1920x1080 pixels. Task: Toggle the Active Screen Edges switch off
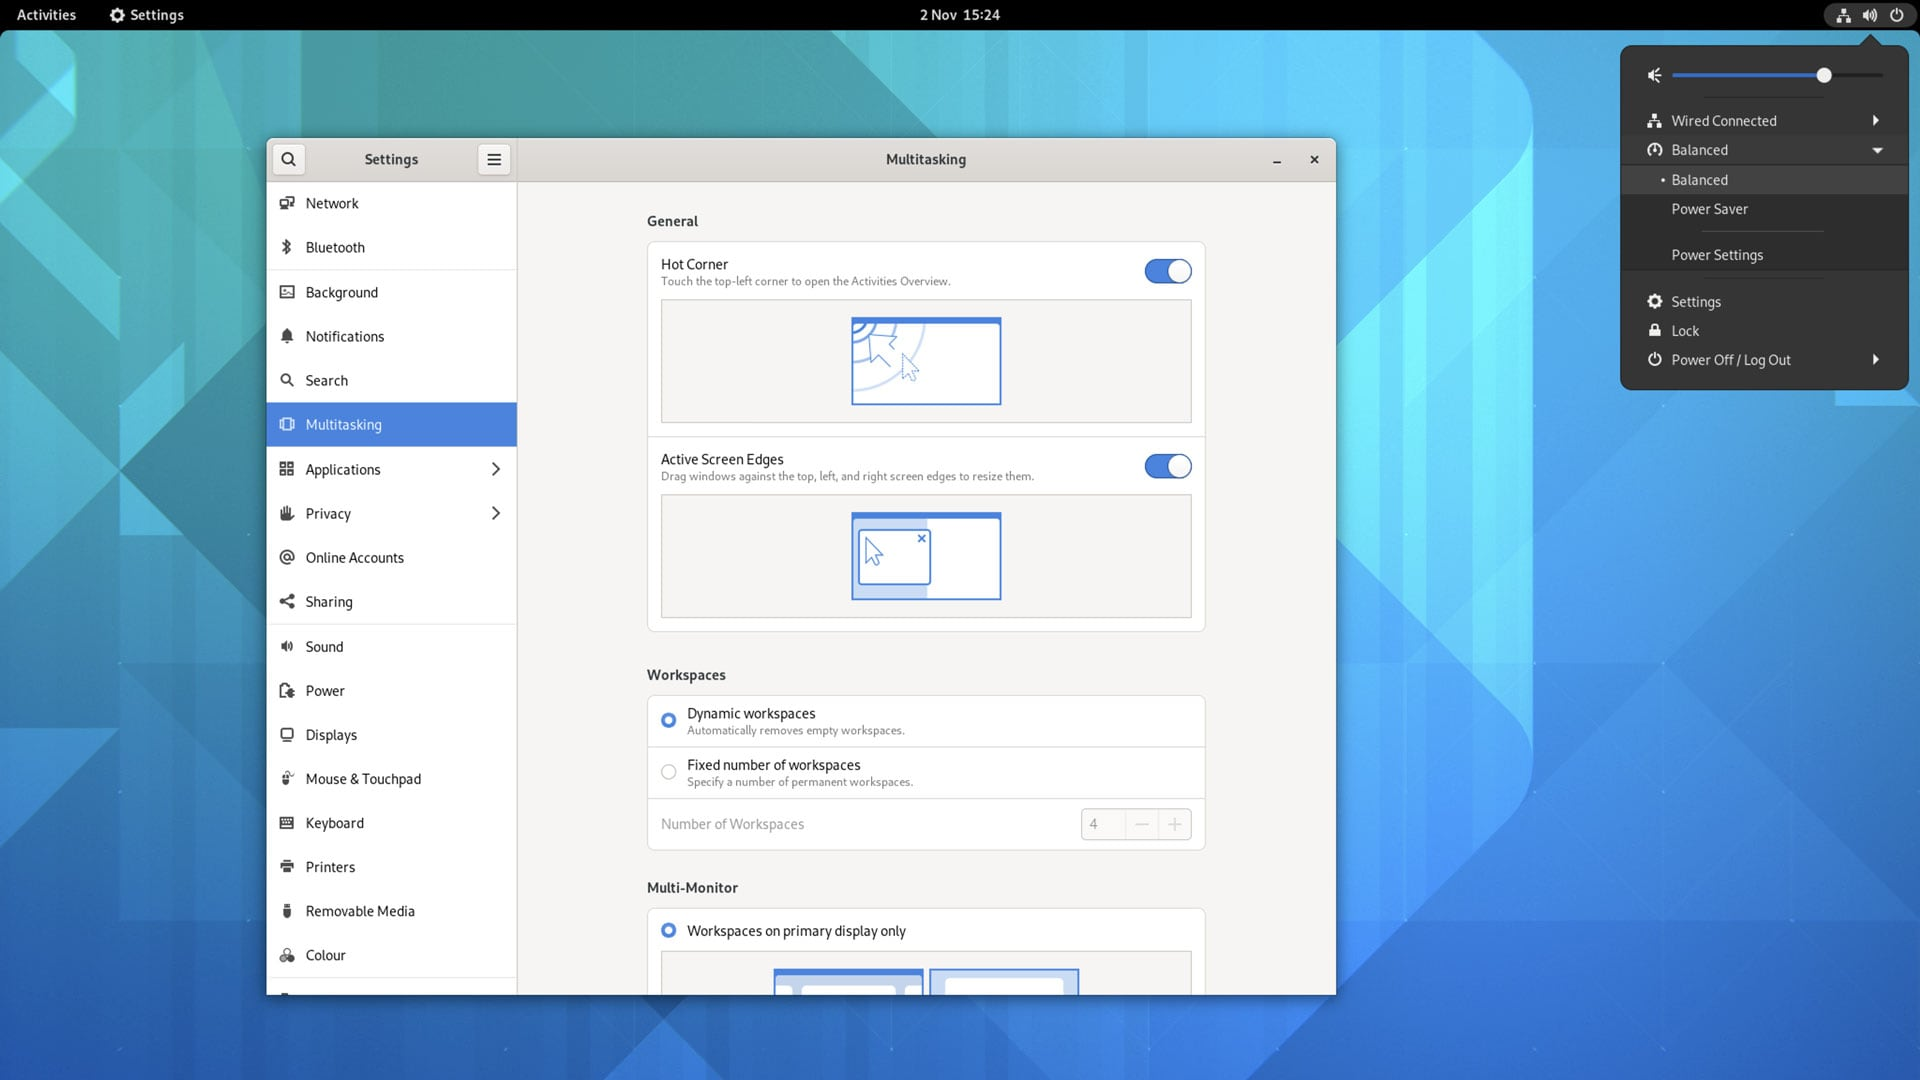click(x=1167, y=465)
